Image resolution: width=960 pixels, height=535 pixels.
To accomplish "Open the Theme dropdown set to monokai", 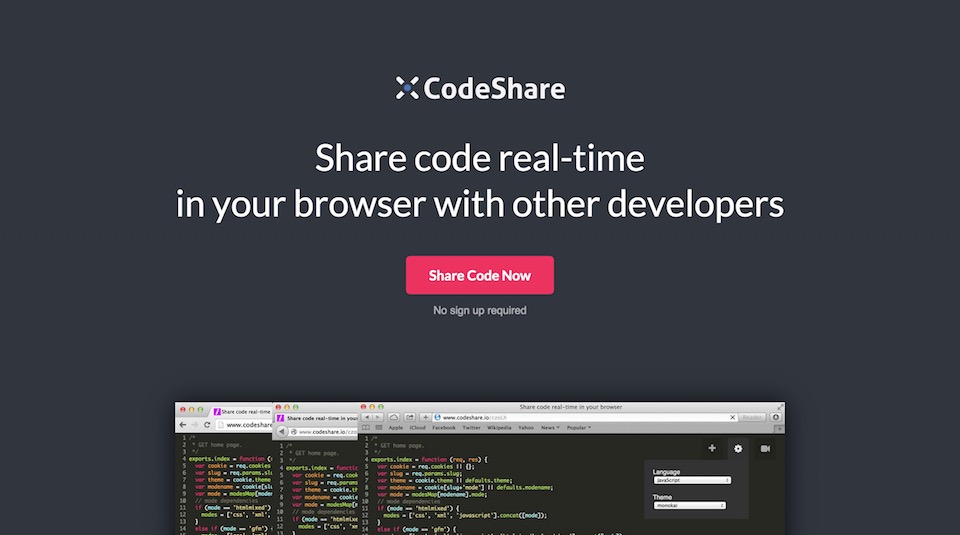I will click(x=689, y=506).
